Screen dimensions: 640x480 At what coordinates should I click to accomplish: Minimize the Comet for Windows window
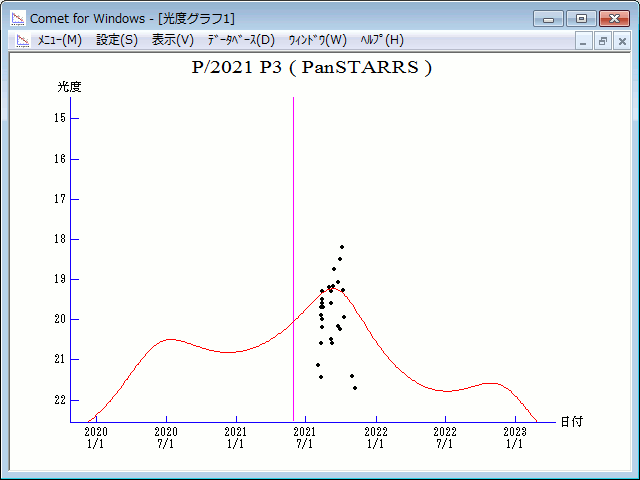coord(548,19)
